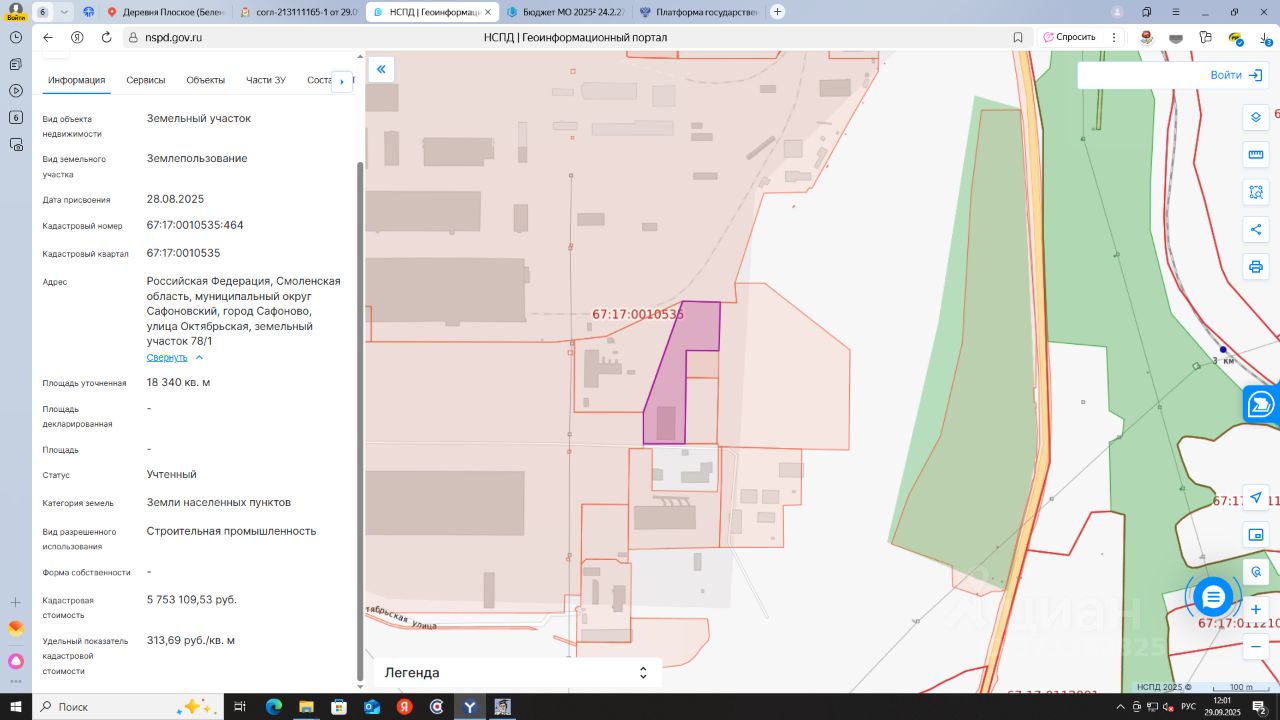
Task: Click the date value 28.08.2025
Action: click(175, 199)
